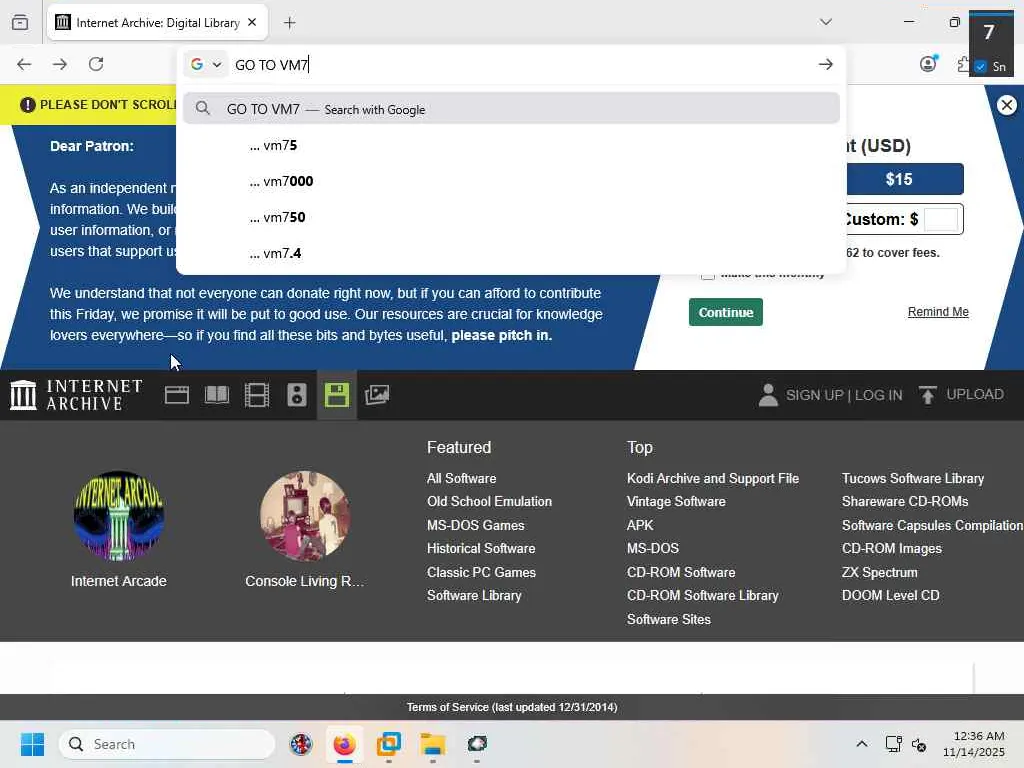Image resolution: width=1024 pixels, height=768 pixels.
Task: Choose the 'vm750' search suggestion
Action: pyautogui.click(x=511, y=217)
